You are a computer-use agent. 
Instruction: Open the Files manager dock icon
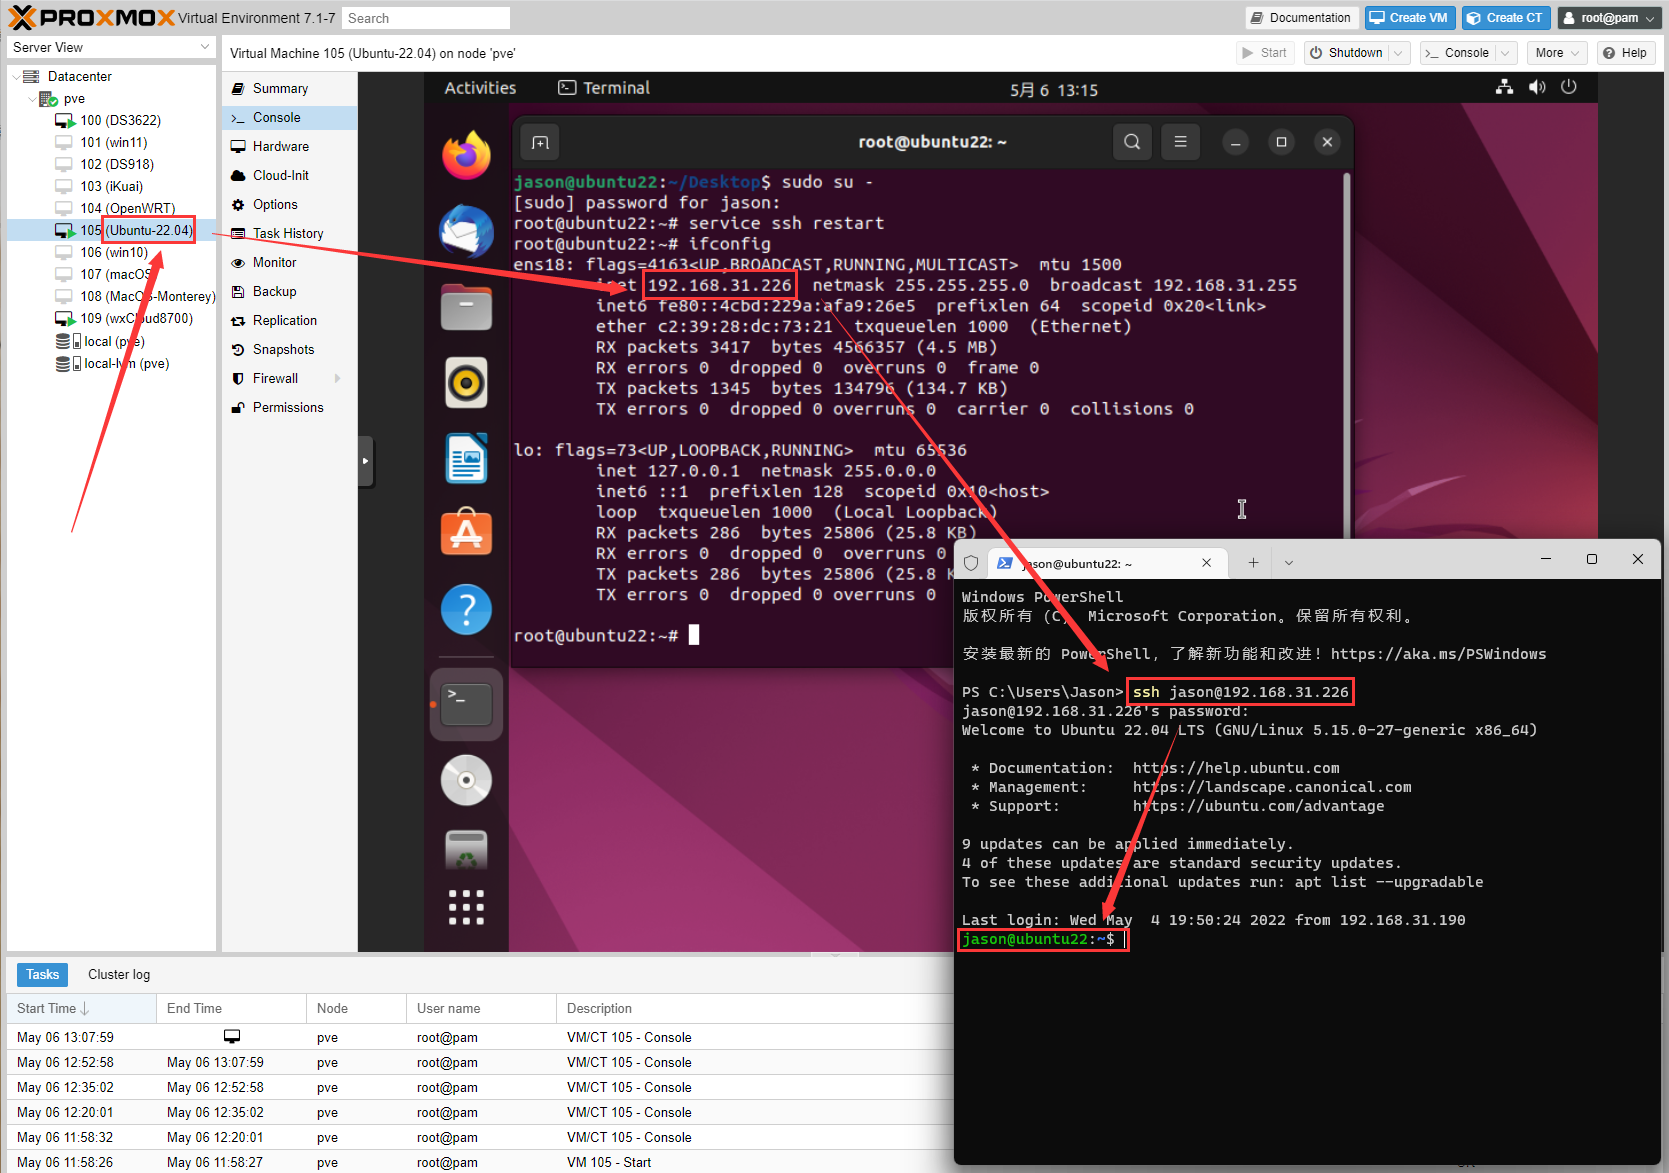(466, 307)
